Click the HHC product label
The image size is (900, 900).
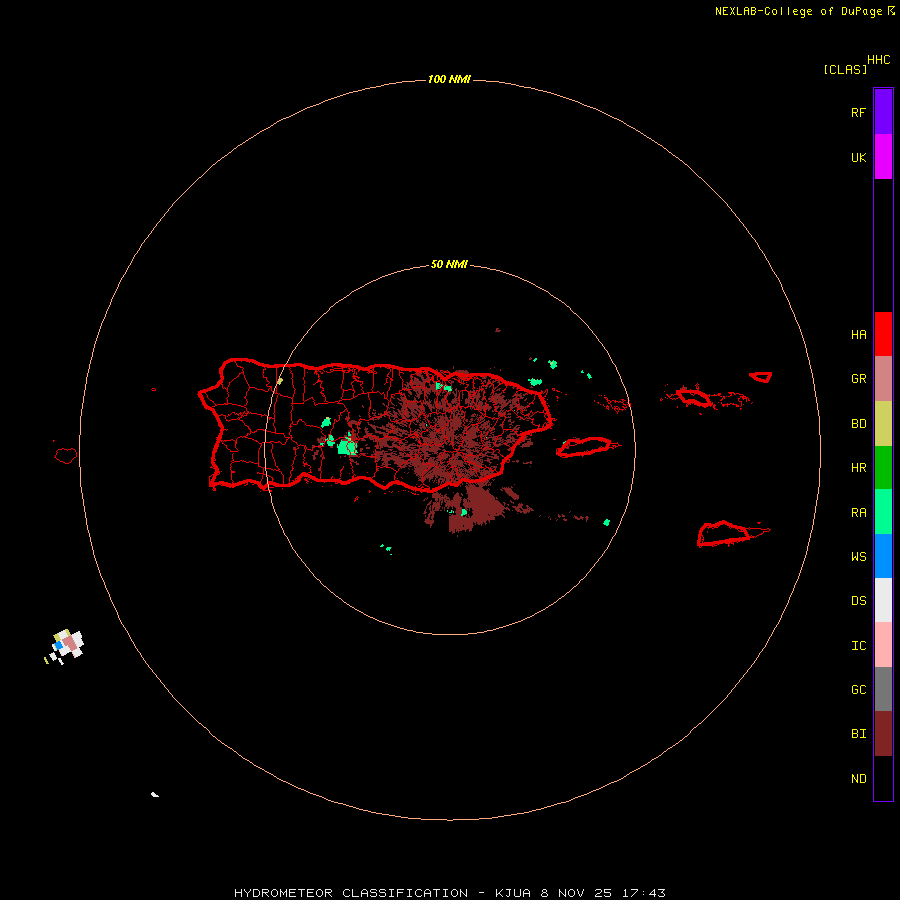tap(879, 60)
